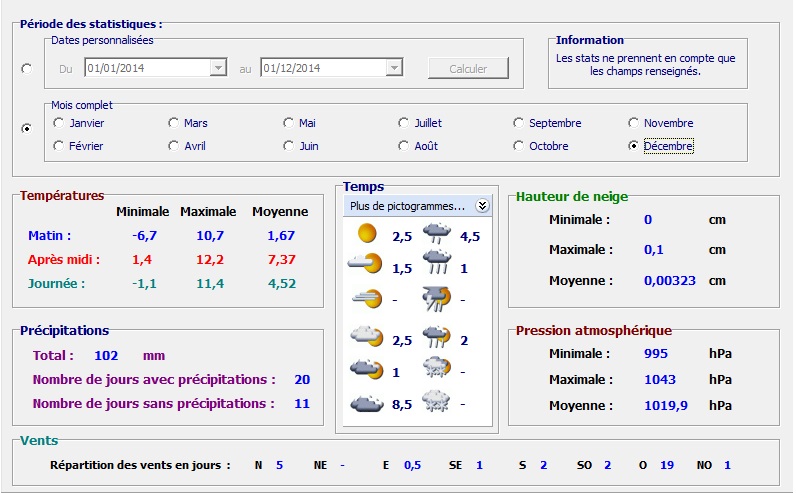Click the Matin maximum value 10,7
Image resolution: width=796 pixels, height=493 pixels.
tap(210, 236)
